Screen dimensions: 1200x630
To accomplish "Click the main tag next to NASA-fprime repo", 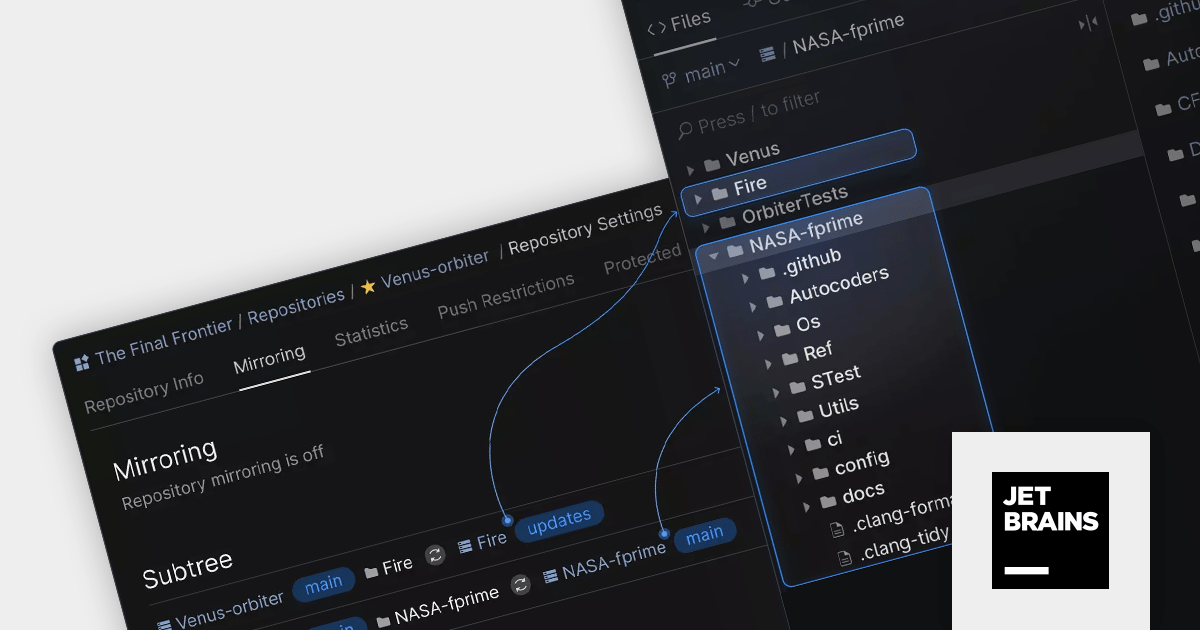I will [705, 535].
